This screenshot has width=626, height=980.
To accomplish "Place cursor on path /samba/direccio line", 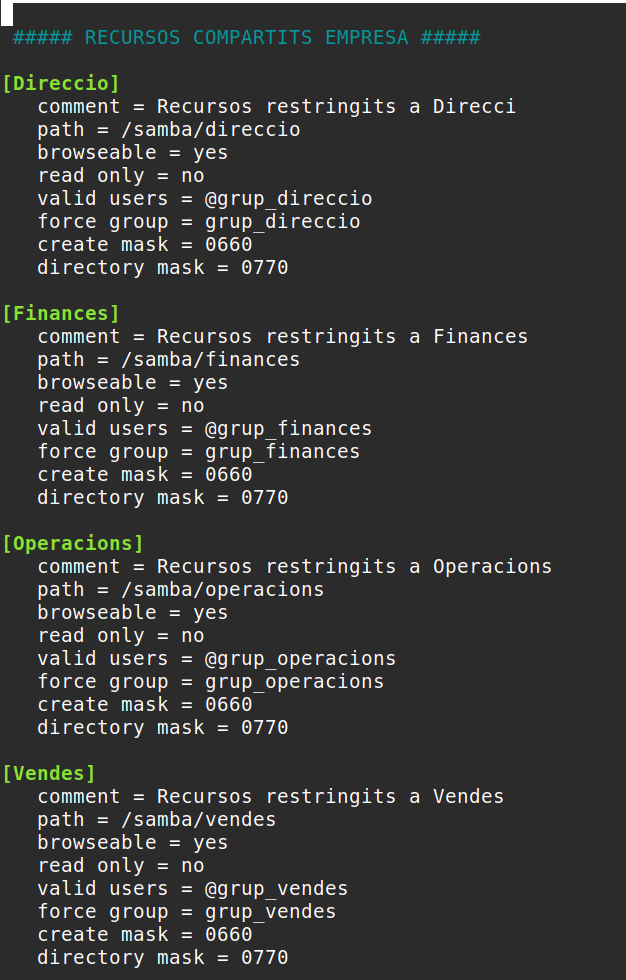I will point(168,130).
